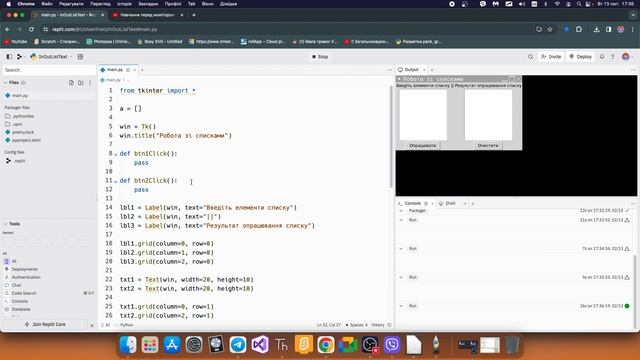This screenshot has height=360, width=640.
Task: Add a new tab next to Shell
Action: tap(473, 203)
